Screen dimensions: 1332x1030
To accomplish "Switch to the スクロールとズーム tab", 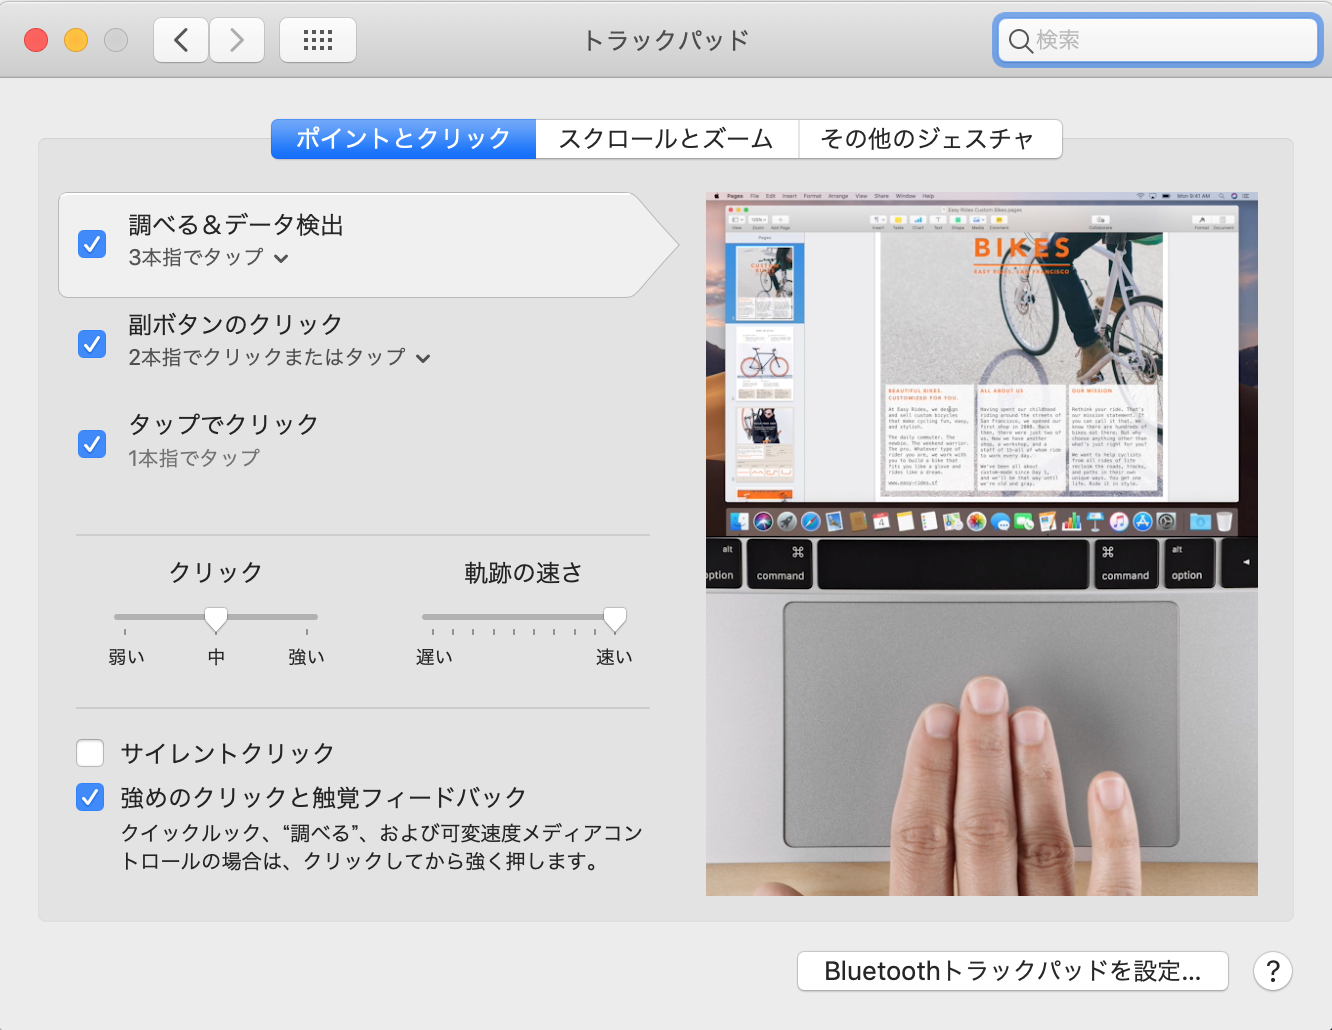I will (x=667, y=139).
